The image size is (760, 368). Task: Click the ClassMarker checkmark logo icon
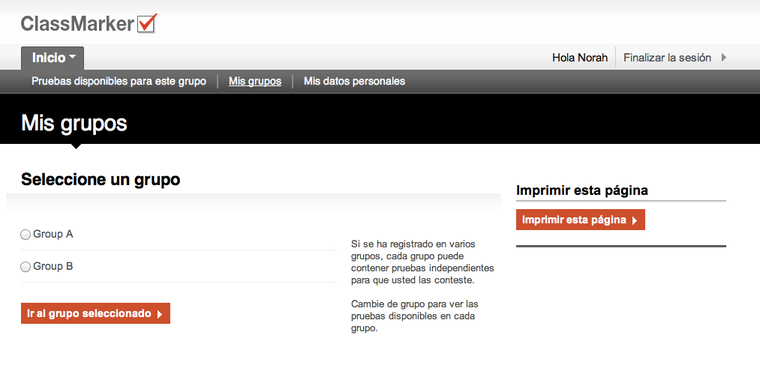tap(147, 23)
